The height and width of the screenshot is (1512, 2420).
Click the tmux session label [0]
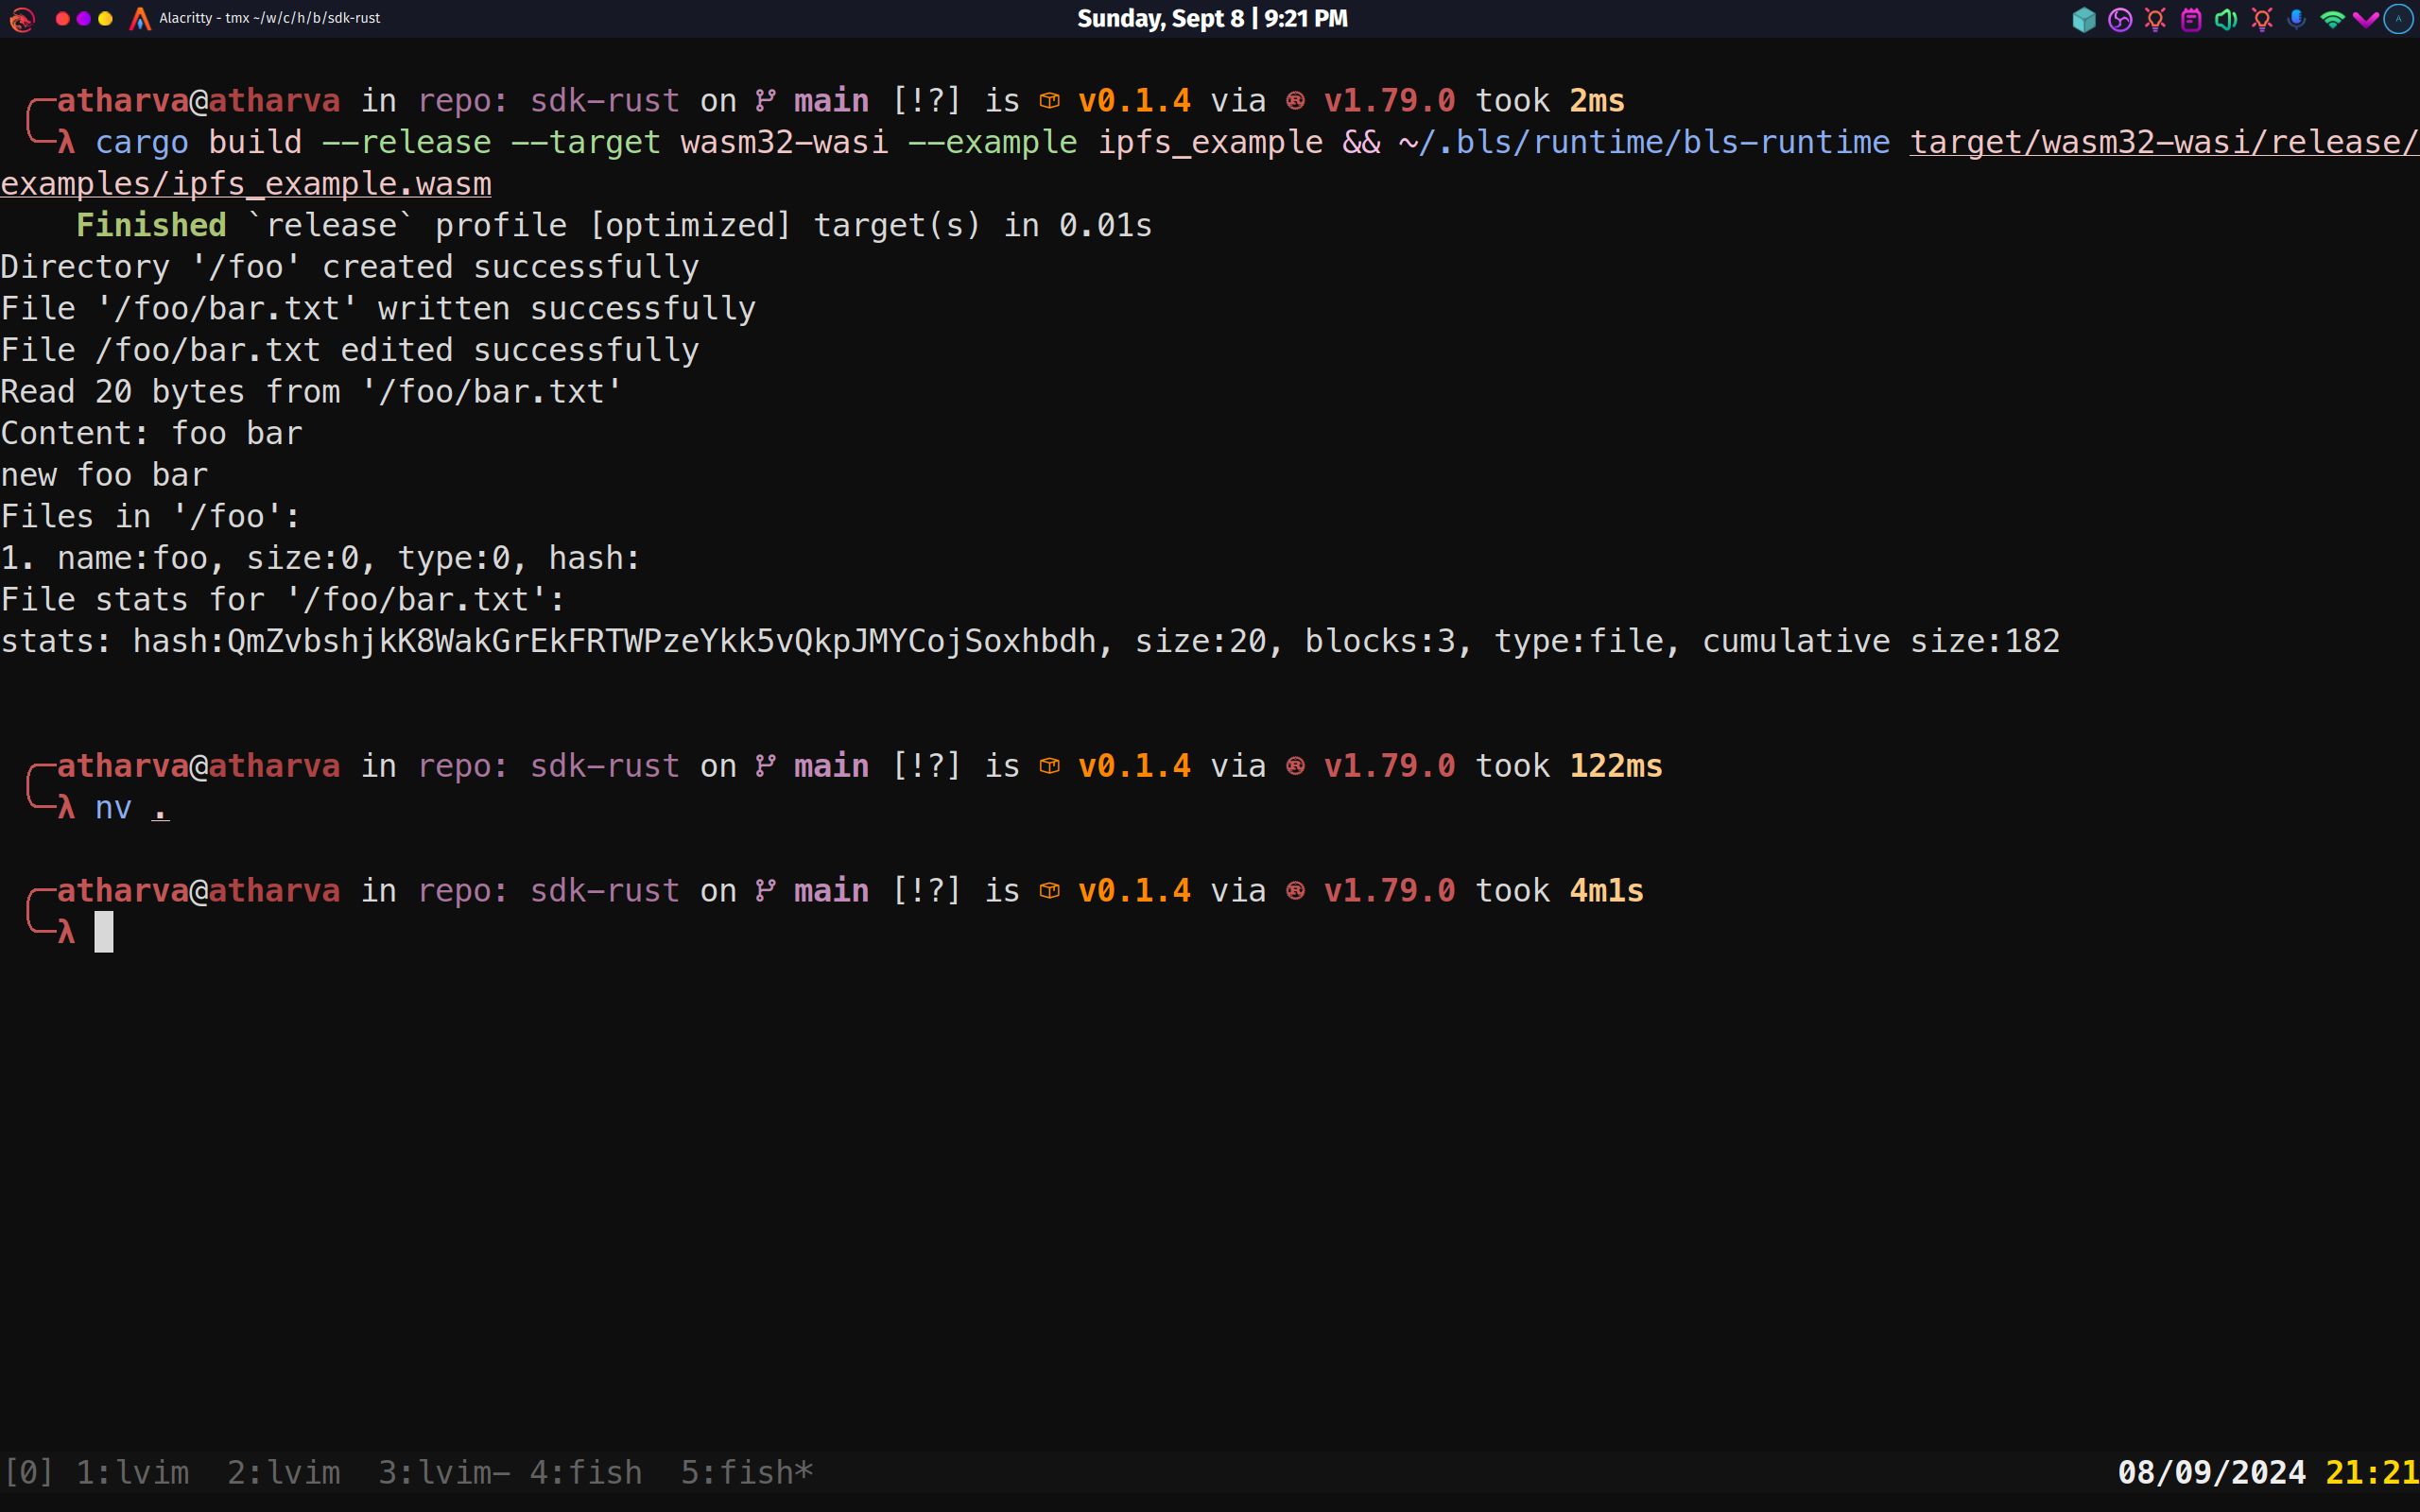point(28,1472)
